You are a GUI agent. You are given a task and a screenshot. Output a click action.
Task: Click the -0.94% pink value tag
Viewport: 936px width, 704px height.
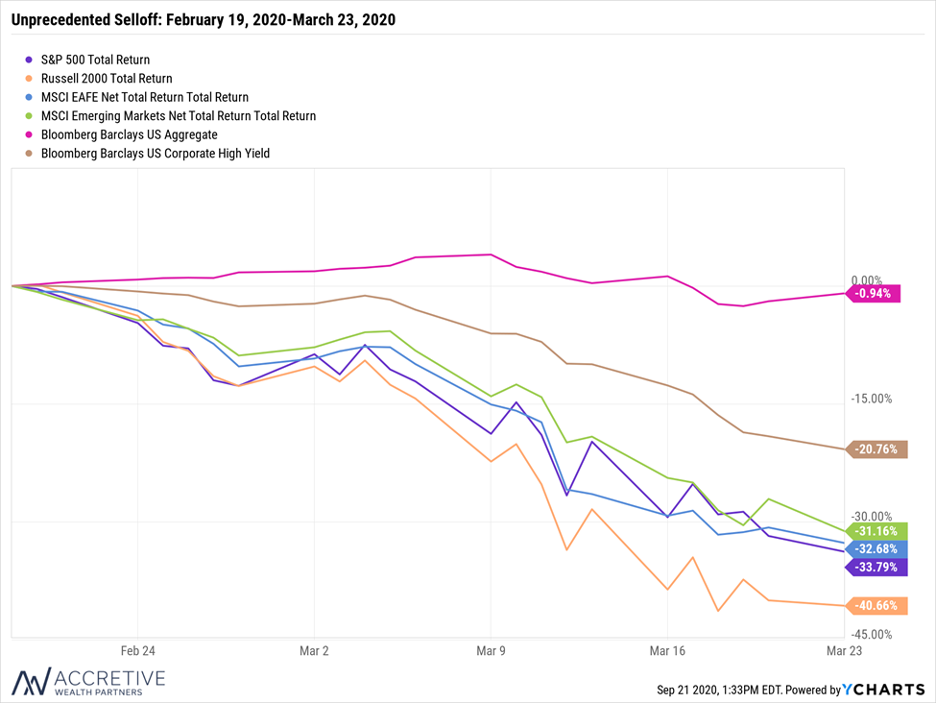coord(873,293)
